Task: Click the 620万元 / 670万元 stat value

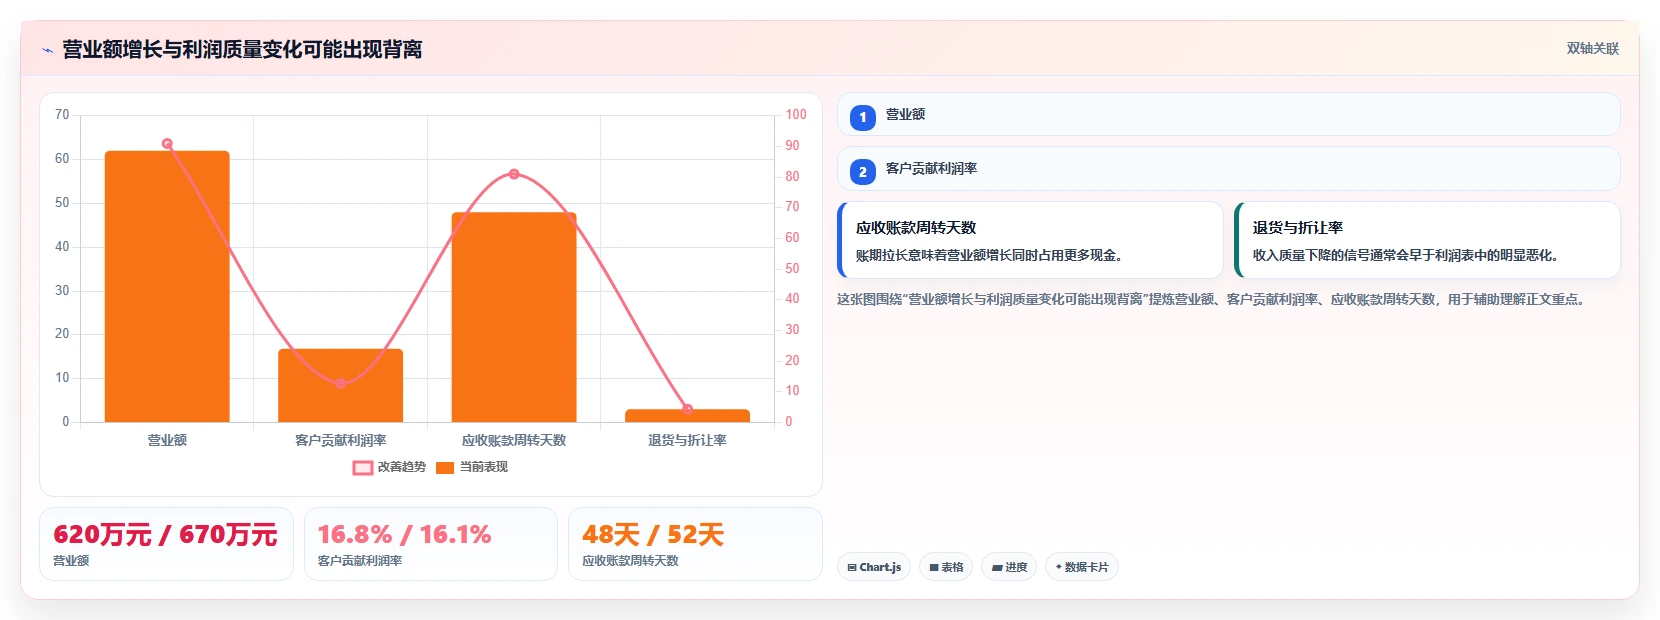Action: tap(165, 535)
